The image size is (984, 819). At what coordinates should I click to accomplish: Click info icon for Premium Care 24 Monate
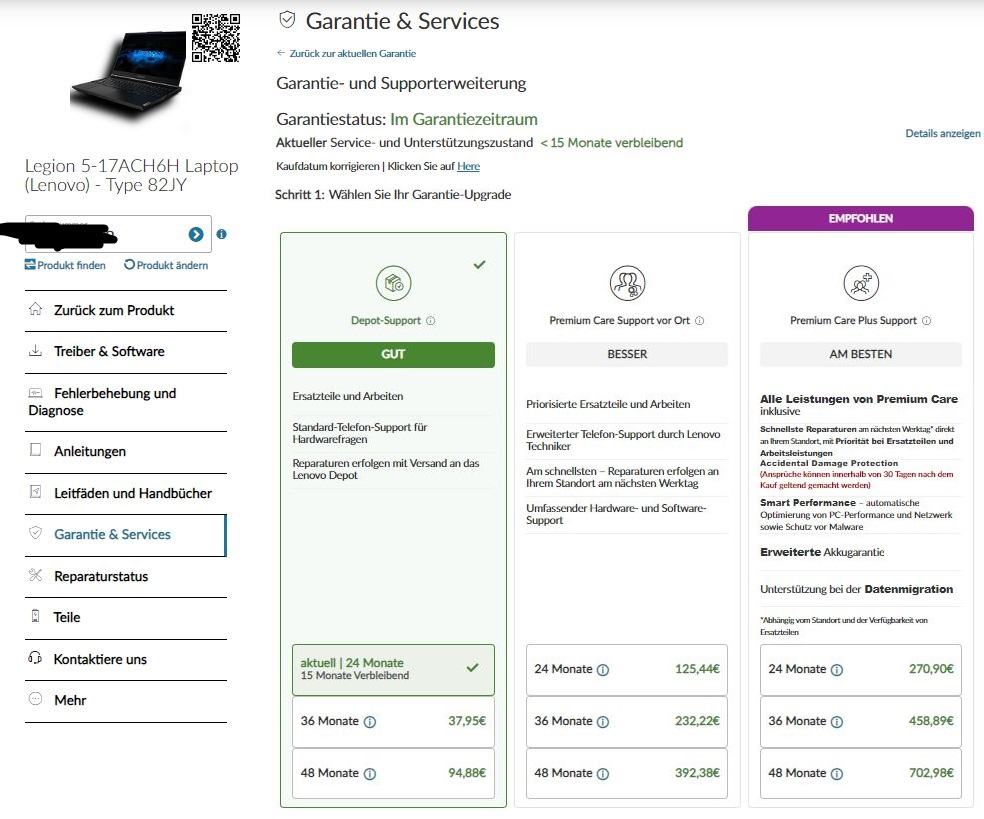pos(603,670)
